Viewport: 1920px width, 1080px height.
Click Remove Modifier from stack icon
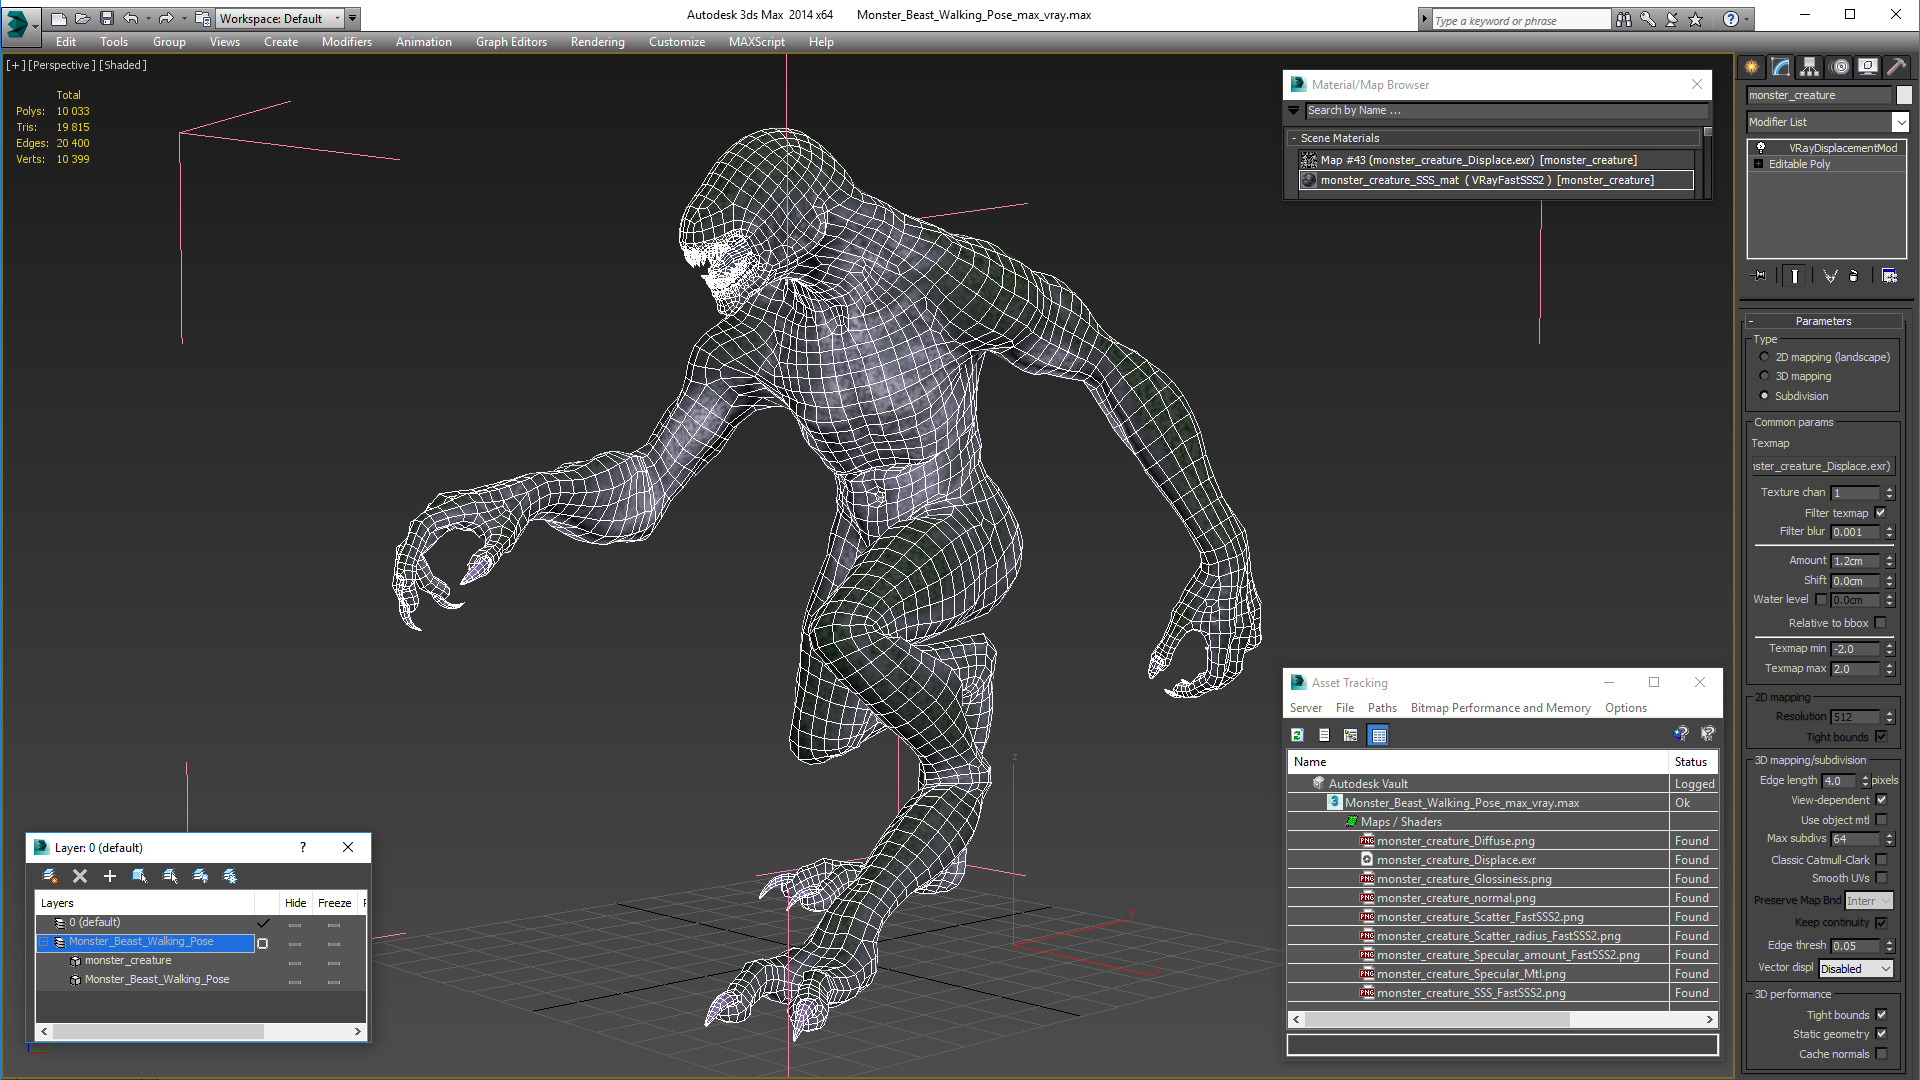[1854, 276]
